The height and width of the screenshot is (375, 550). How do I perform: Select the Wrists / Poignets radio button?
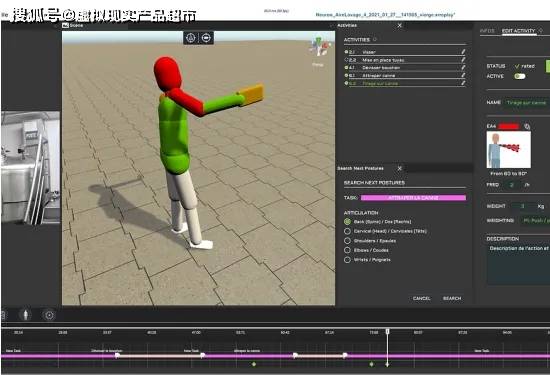point(347,260)
